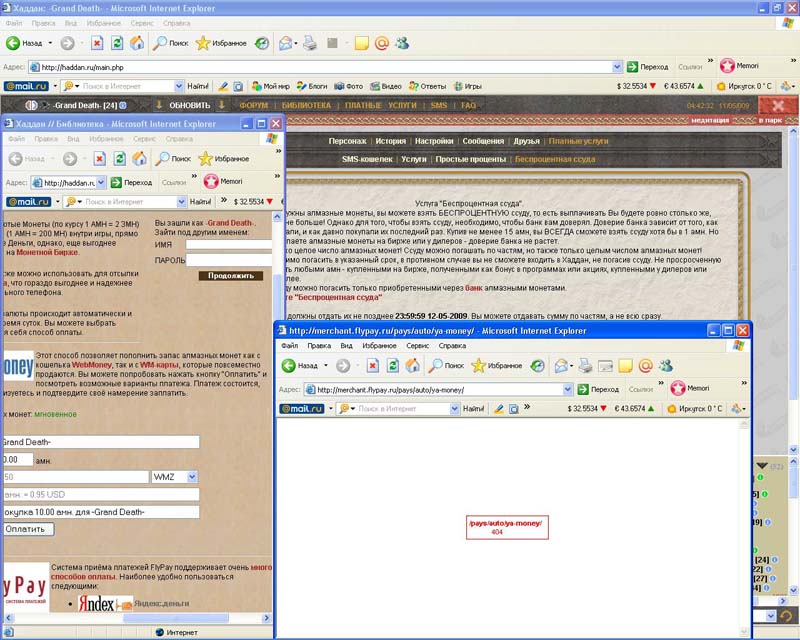Screen dimensions: 800x640
Task: Open the Беспроцентная ссуда tab
Action: 555,159
